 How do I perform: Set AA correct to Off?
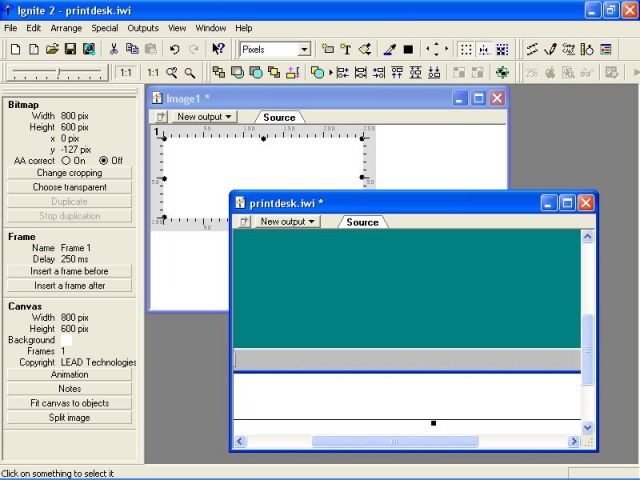pyautogui.click(x=104, y=160)
